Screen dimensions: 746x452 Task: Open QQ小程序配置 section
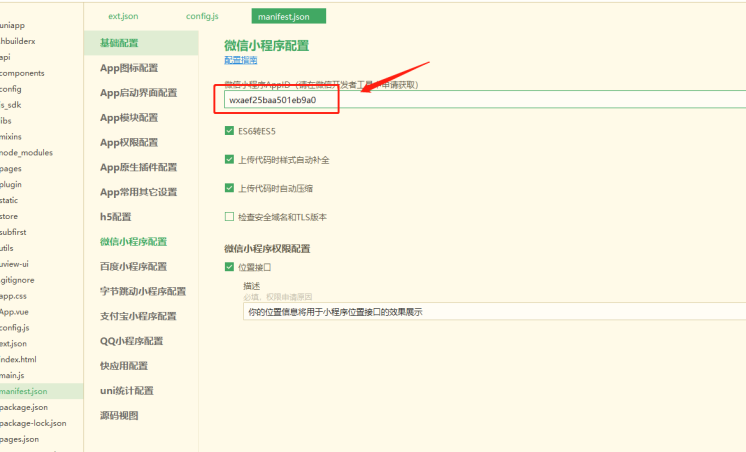131,341
